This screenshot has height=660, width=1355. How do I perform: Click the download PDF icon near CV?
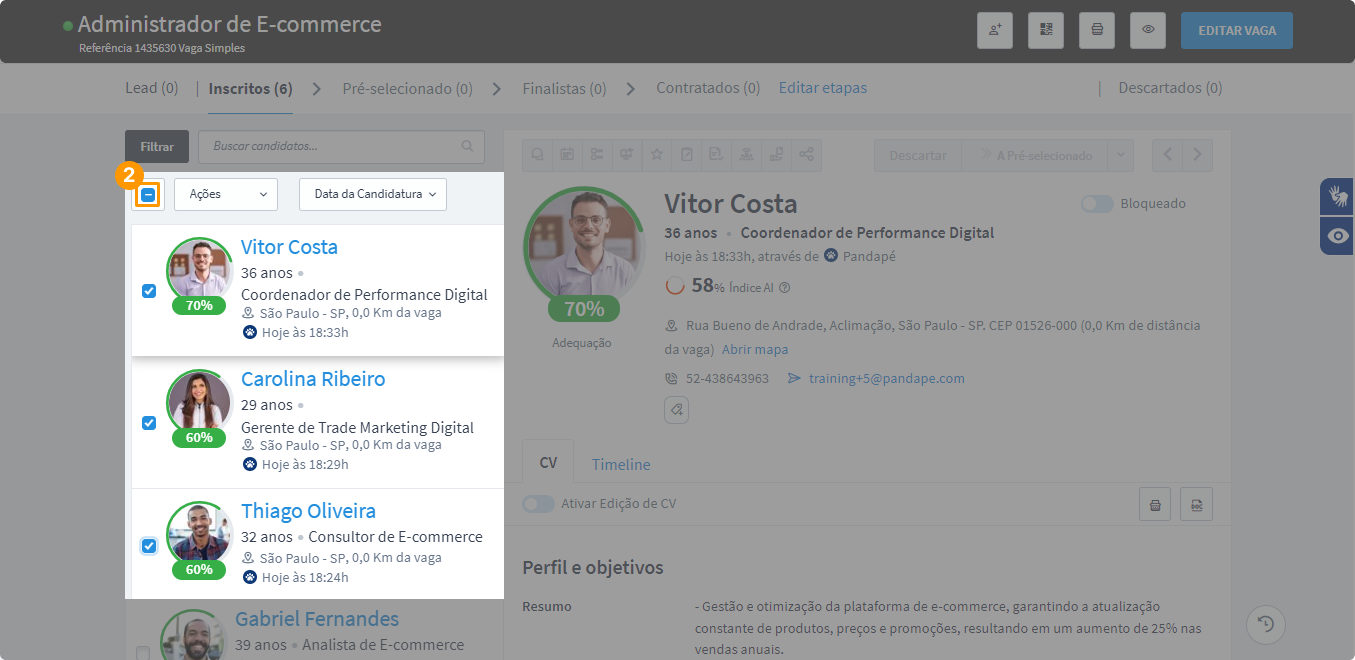tap(1196, 505)
